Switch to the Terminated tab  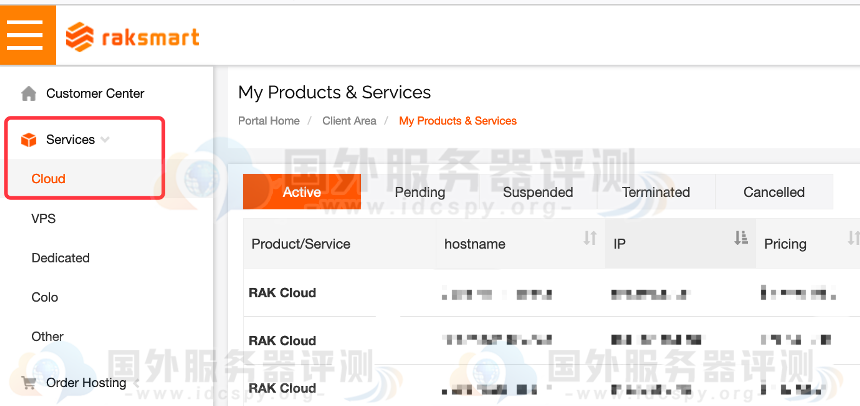click(656, 192)
